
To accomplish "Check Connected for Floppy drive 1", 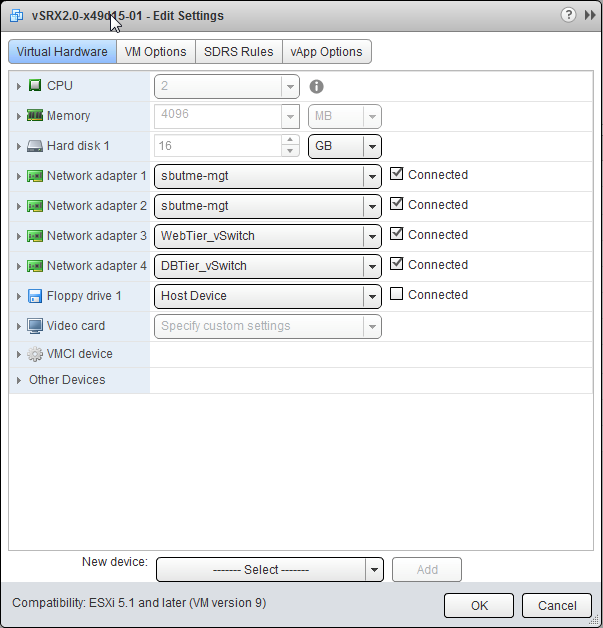I will coord(396,294).
